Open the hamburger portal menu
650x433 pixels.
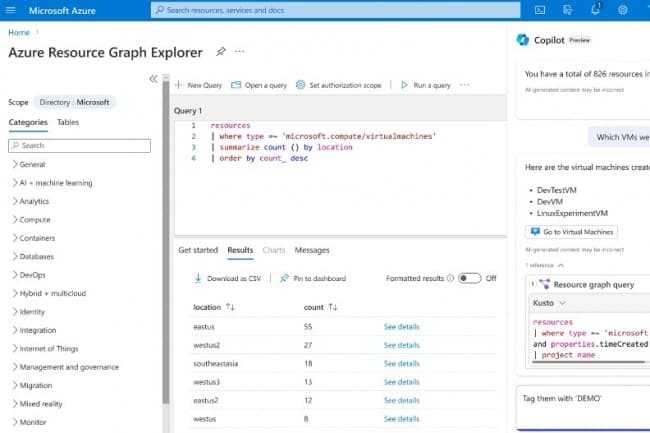pos(11,10)
